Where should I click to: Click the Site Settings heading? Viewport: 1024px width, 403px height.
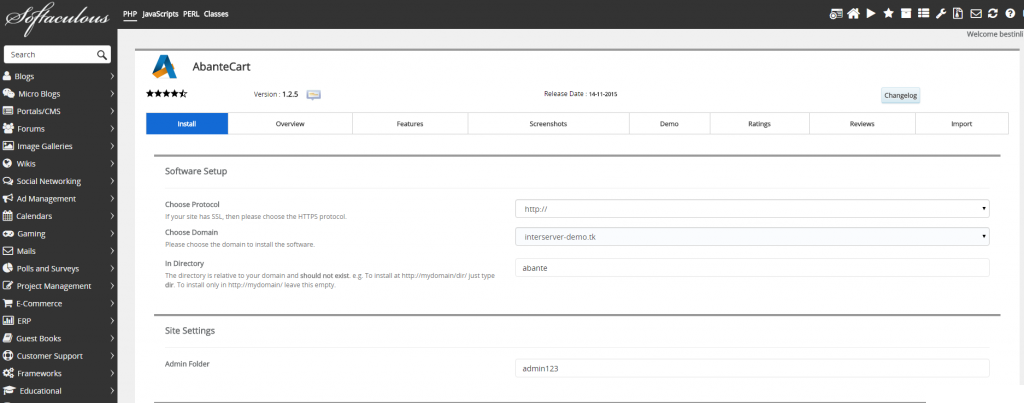(190, 331)
